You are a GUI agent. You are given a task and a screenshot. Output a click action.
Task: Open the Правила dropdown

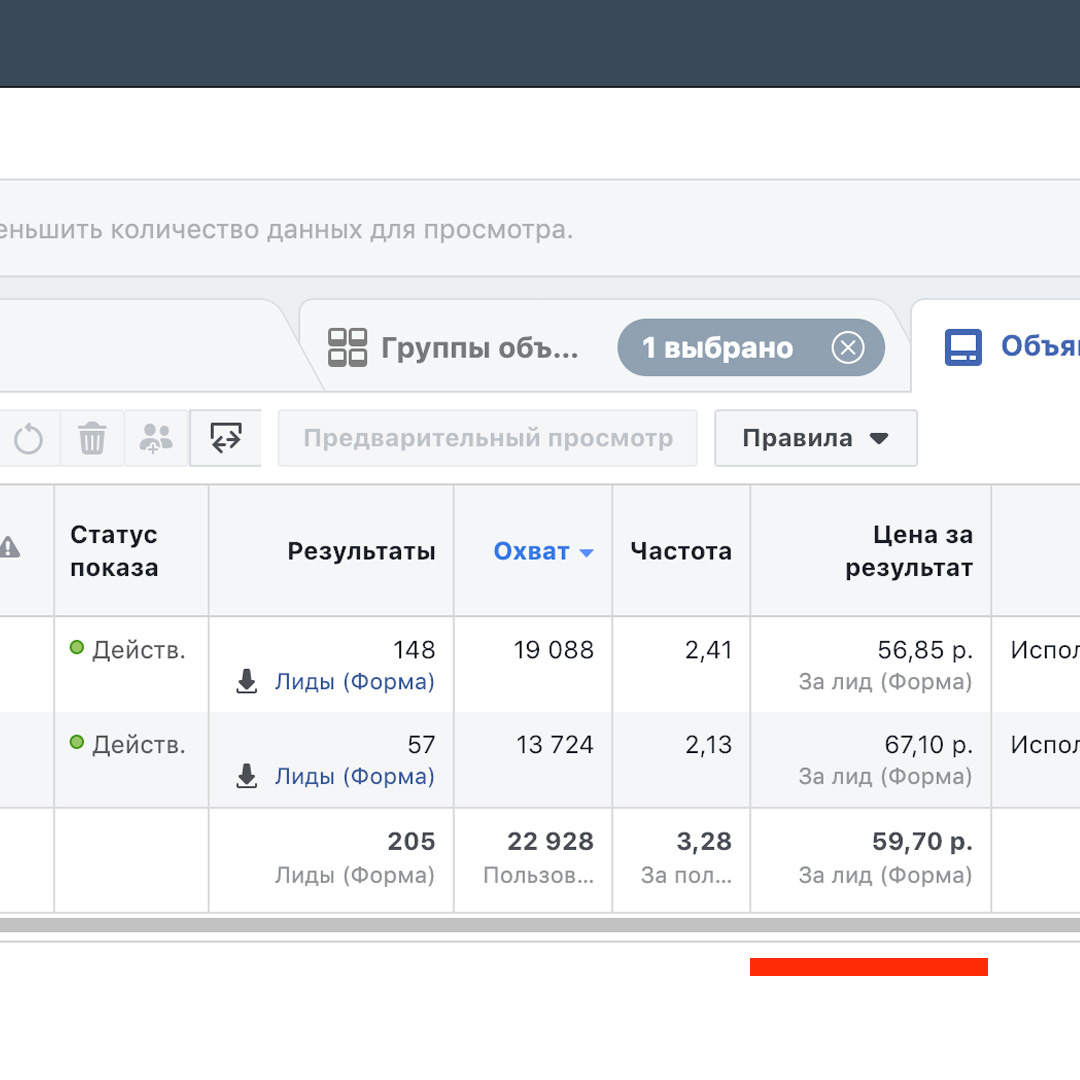[x=816, y=438]
